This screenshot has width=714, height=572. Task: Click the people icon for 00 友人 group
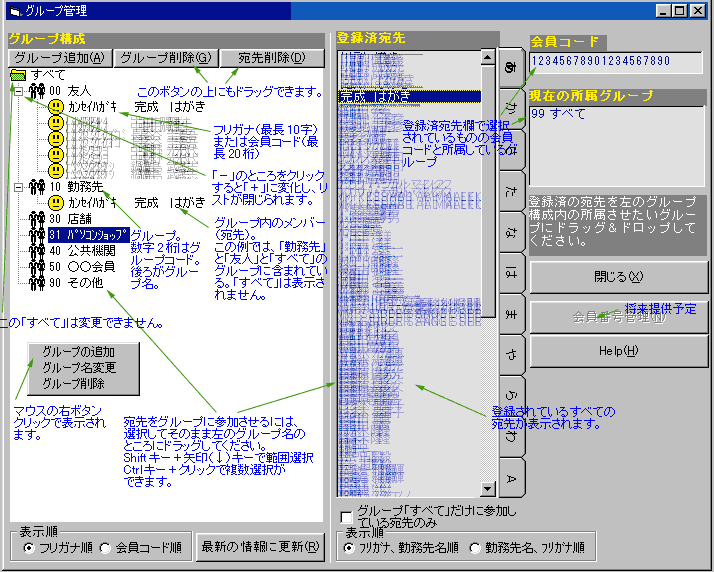coord(38,91)
